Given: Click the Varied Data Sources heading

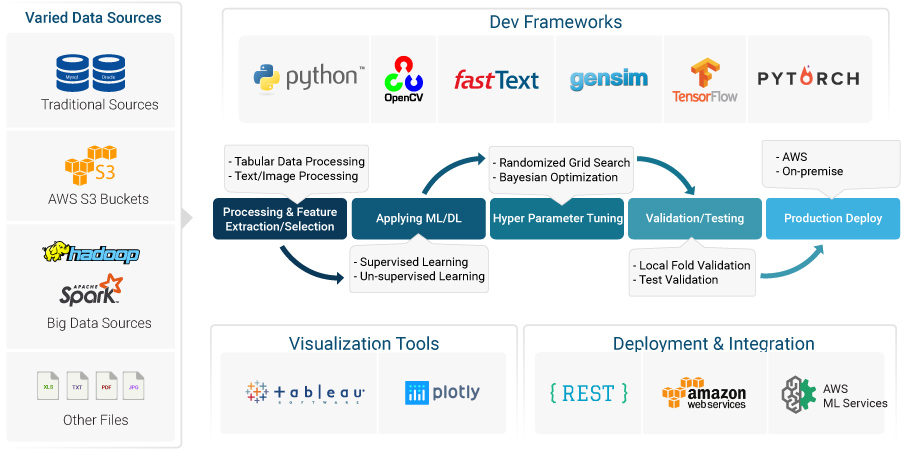Looking at the screenshot, I should [x=93, y=17].
